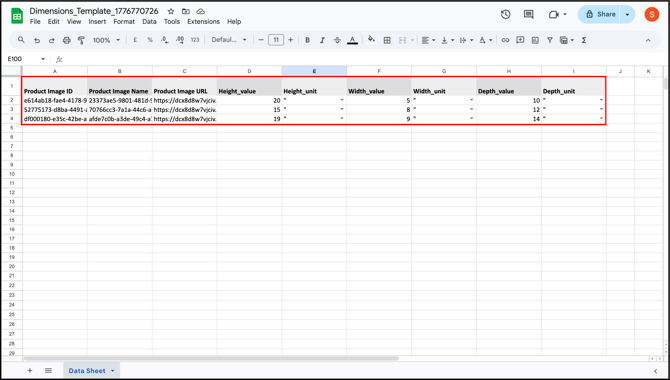Decrease decimal places
This screenshot has width=670, height=380.
click(165, 40)
